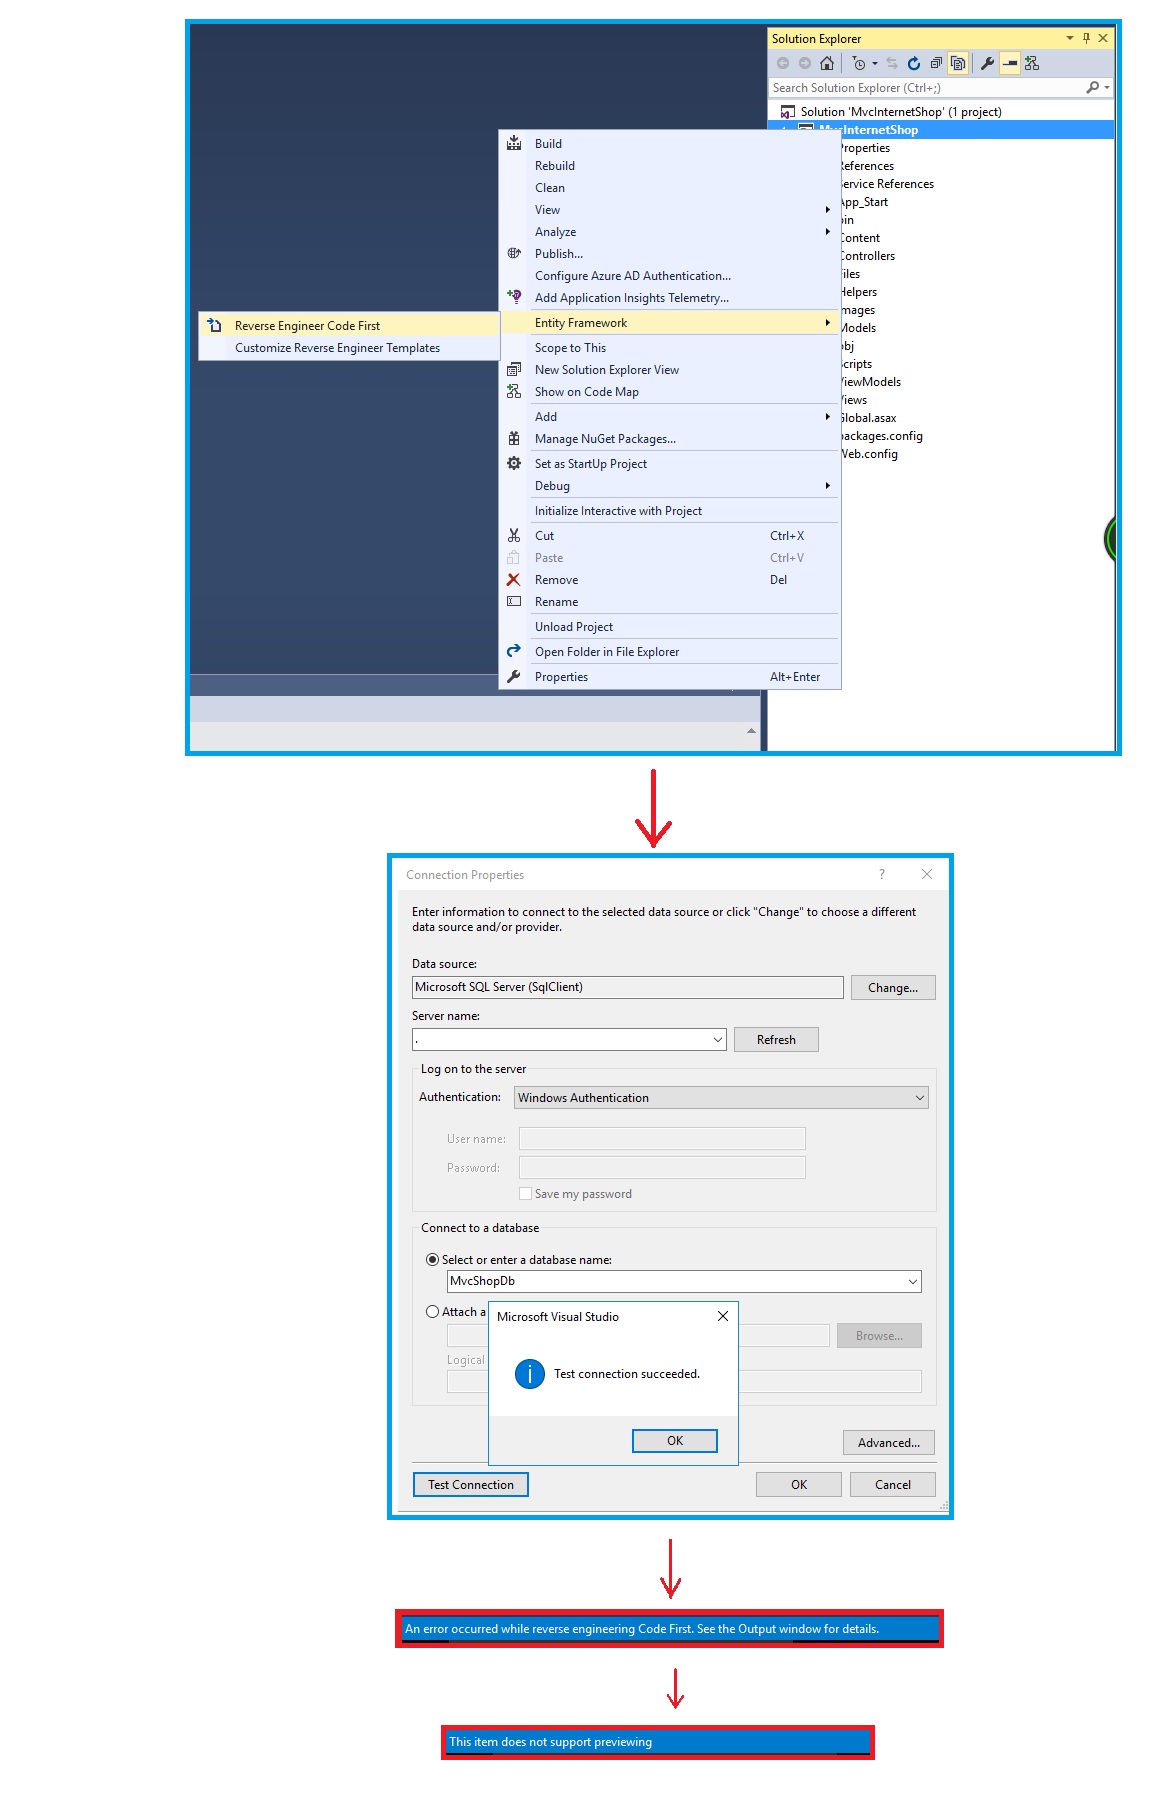This screenshot has height=1796, width=1152.
Task: Expand the View submenu
Action: click(x=828, y=210)
